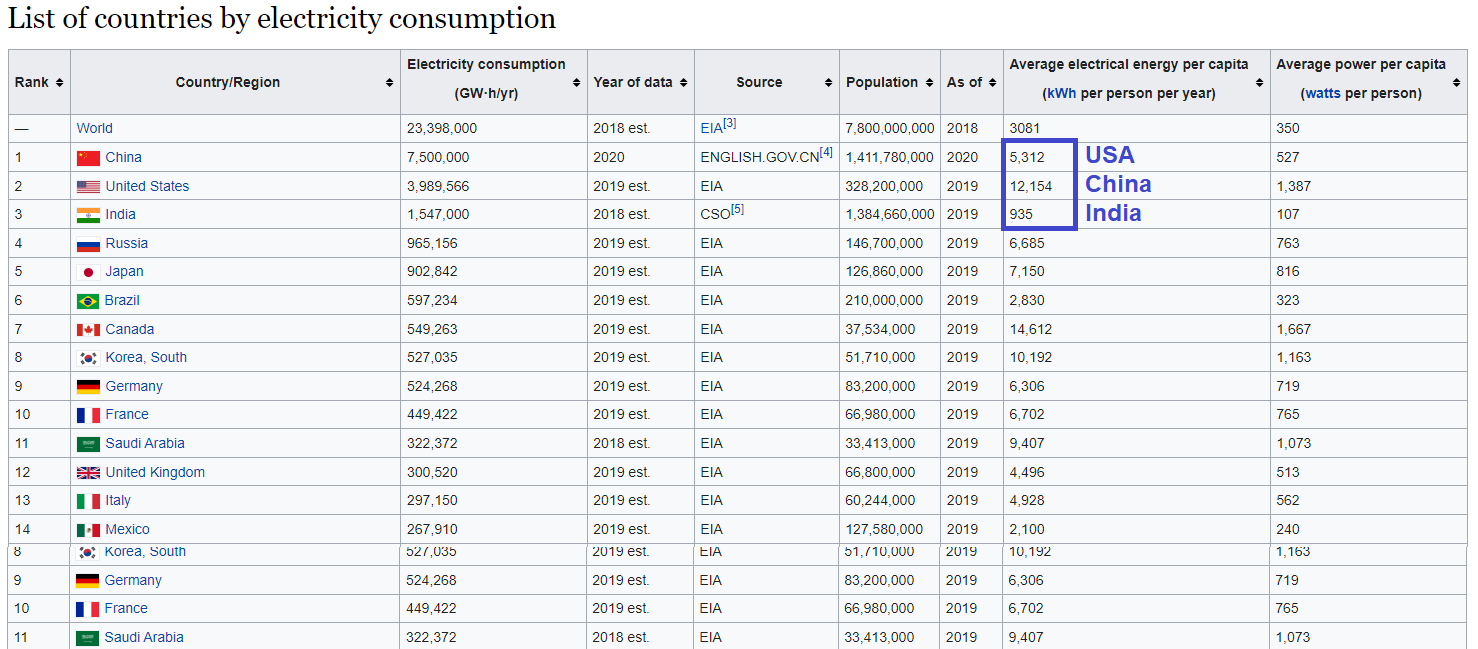The height and width of the screenshot is (649, 1478).
Task: Sort by Average power per capita arrows
Action: (x=1456, y=83)
